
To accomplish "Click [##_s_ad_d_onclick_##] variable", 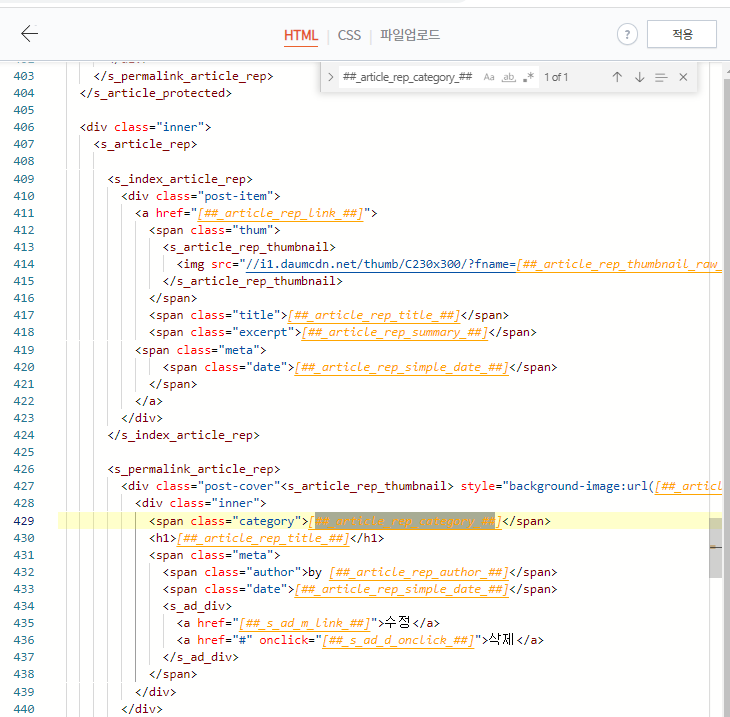I will pyautogui.click(x=398, y=640).
